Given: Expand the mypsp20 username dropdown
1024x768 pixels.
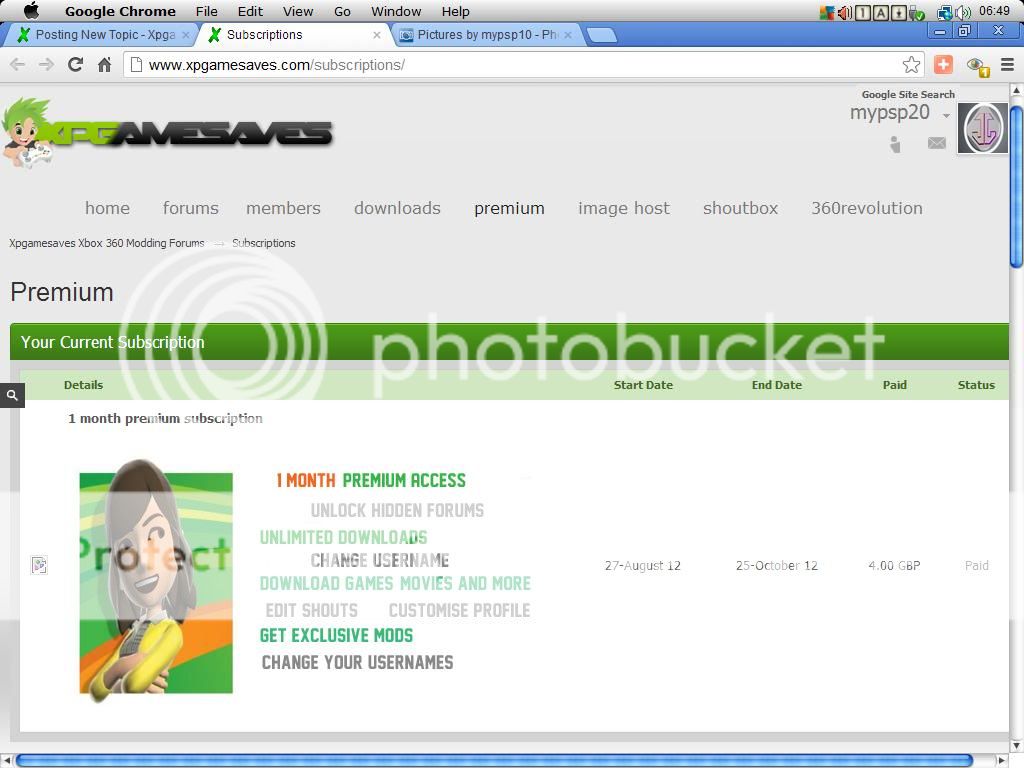Looking at the screenshot, I should [x=946, y=116].
